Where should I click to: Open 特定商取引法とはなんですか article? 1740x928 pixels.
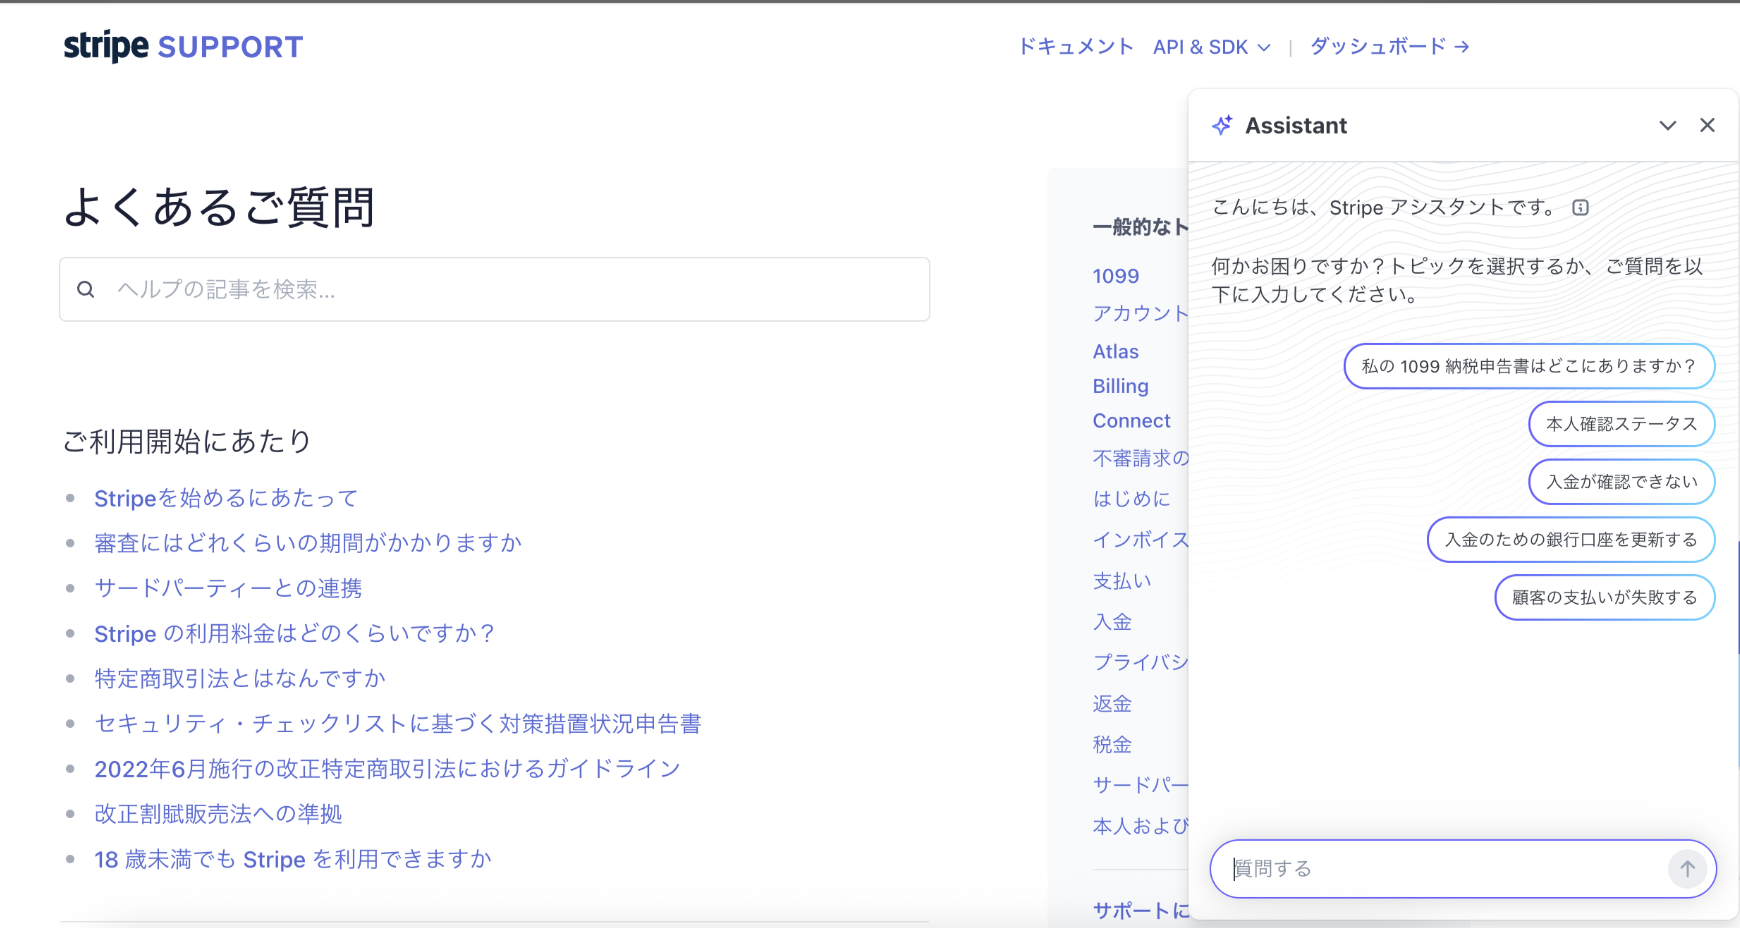click(x=240, y=679)
